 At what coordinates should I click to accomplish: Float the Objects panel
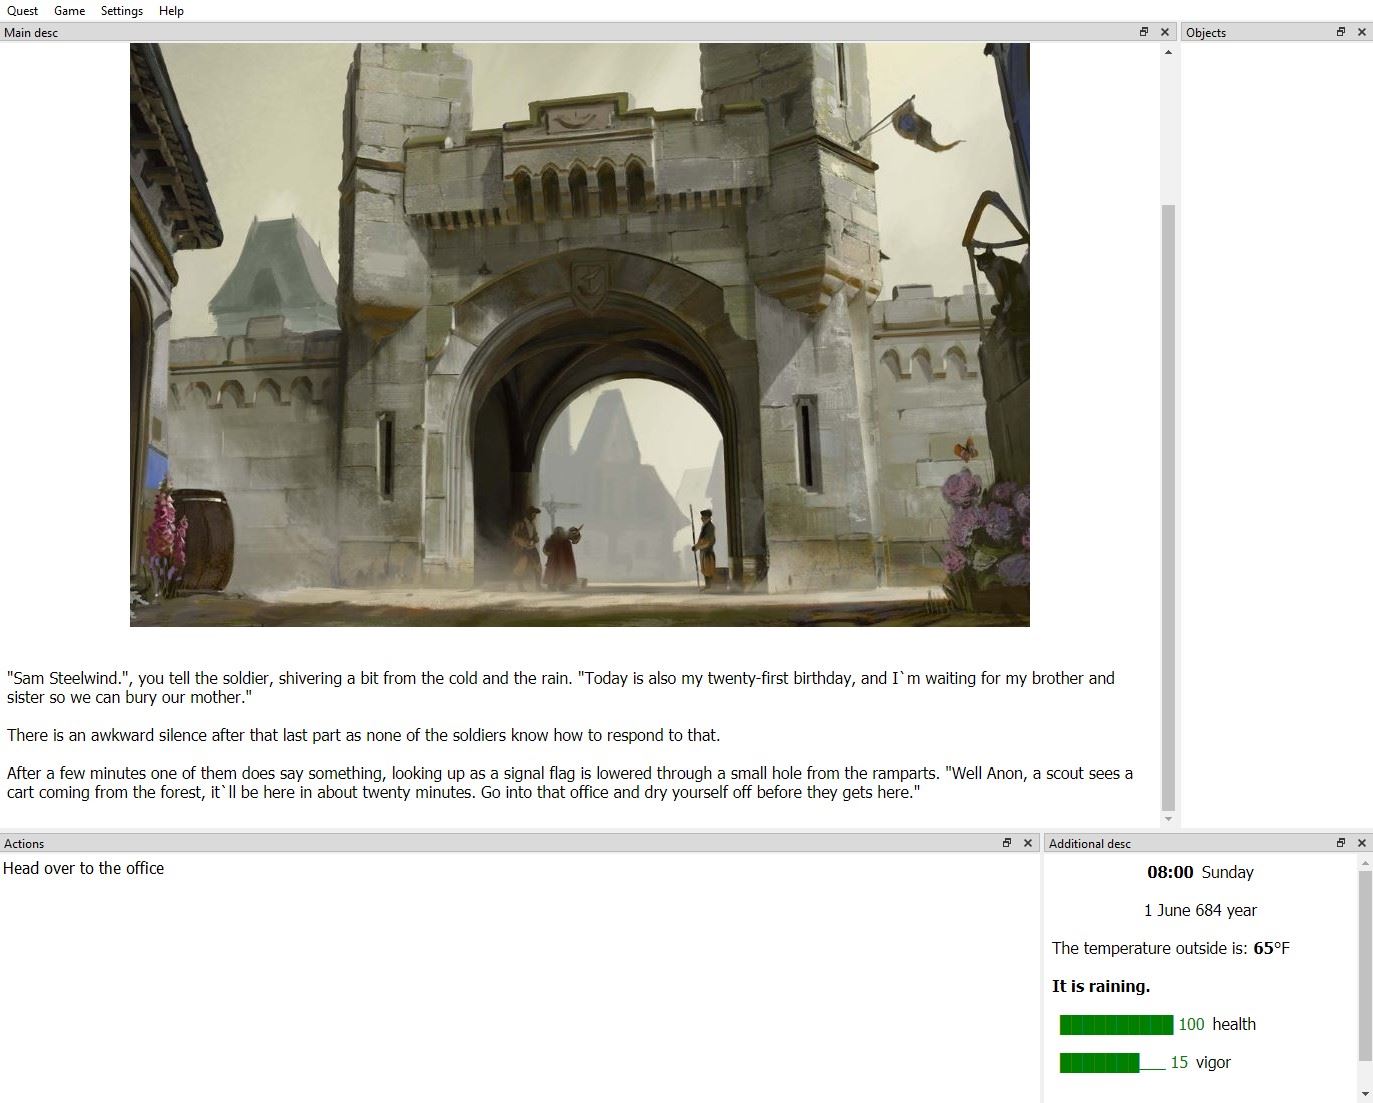click(1341, 32)
